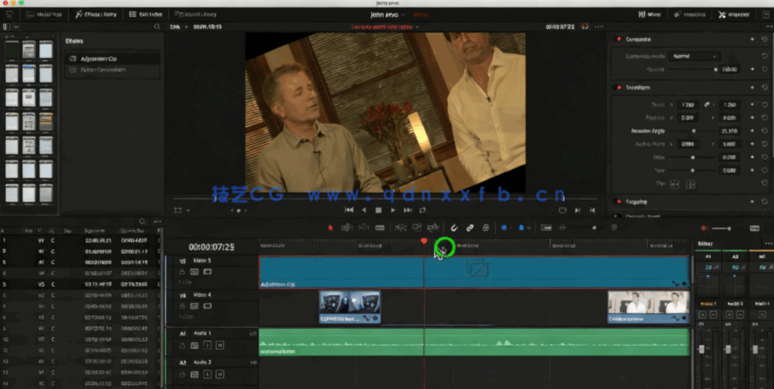Click the Replace clip edit icon

tap(433, 228)
